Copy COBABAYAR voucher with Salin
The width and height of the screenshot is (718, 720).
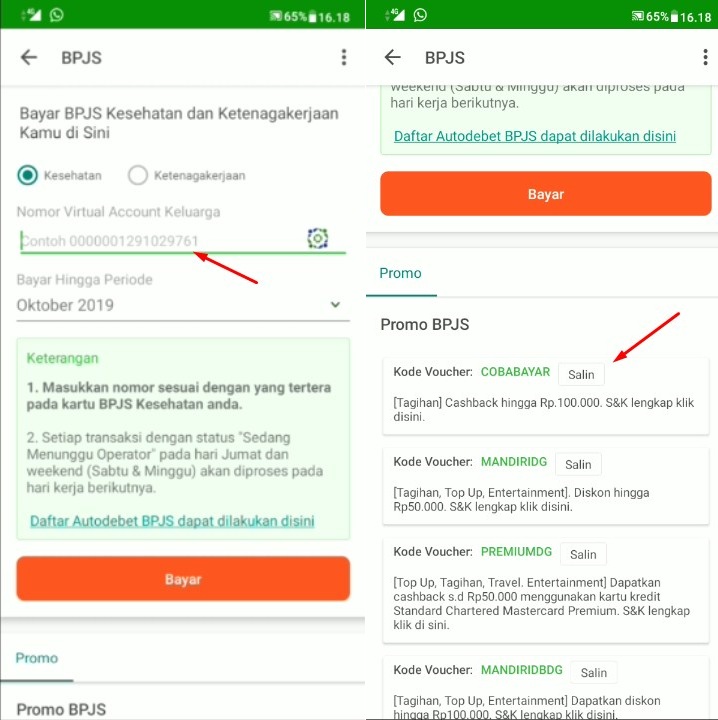coord(581,374)
